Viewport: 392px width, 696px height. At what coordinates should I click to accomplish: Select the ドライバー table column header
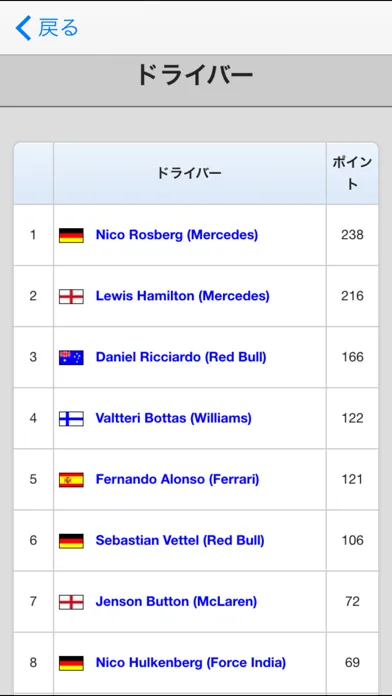[x=190, y=174]
